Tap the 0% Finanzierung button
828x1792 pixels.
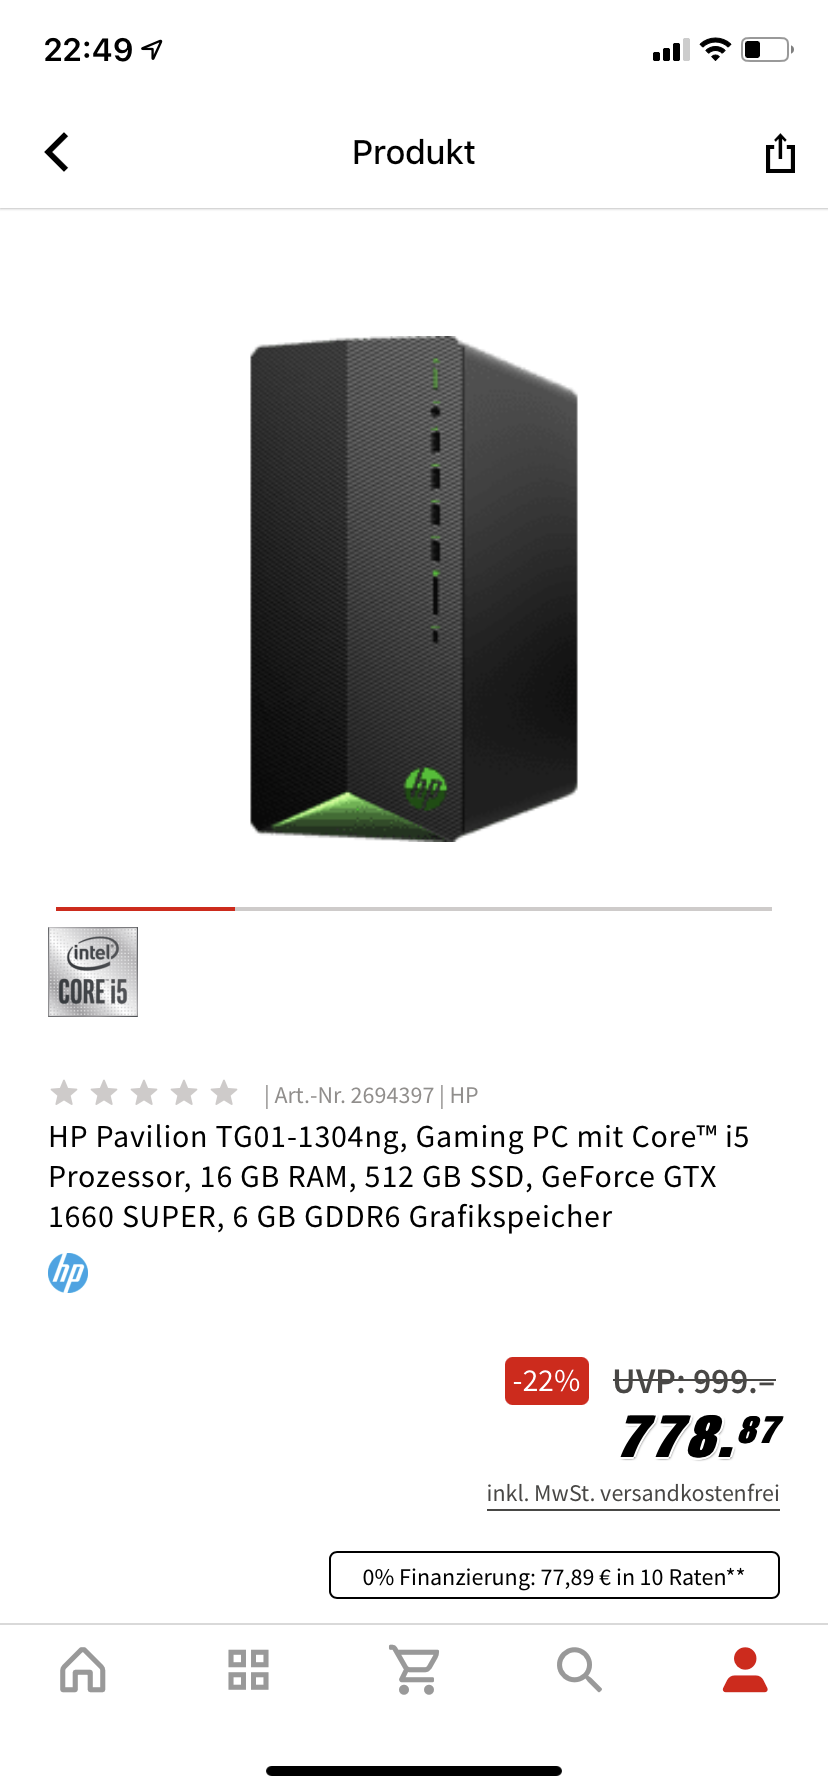[x=554, y=1576]
